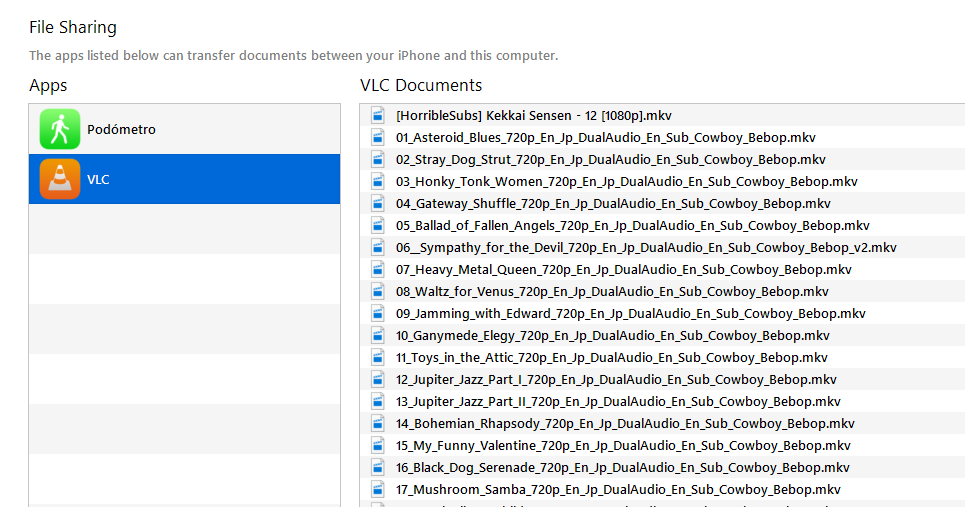965x507 pixels.
Task: Click the file icon for 01_Asteroid_Blues
Action: [x=378, y=137]
